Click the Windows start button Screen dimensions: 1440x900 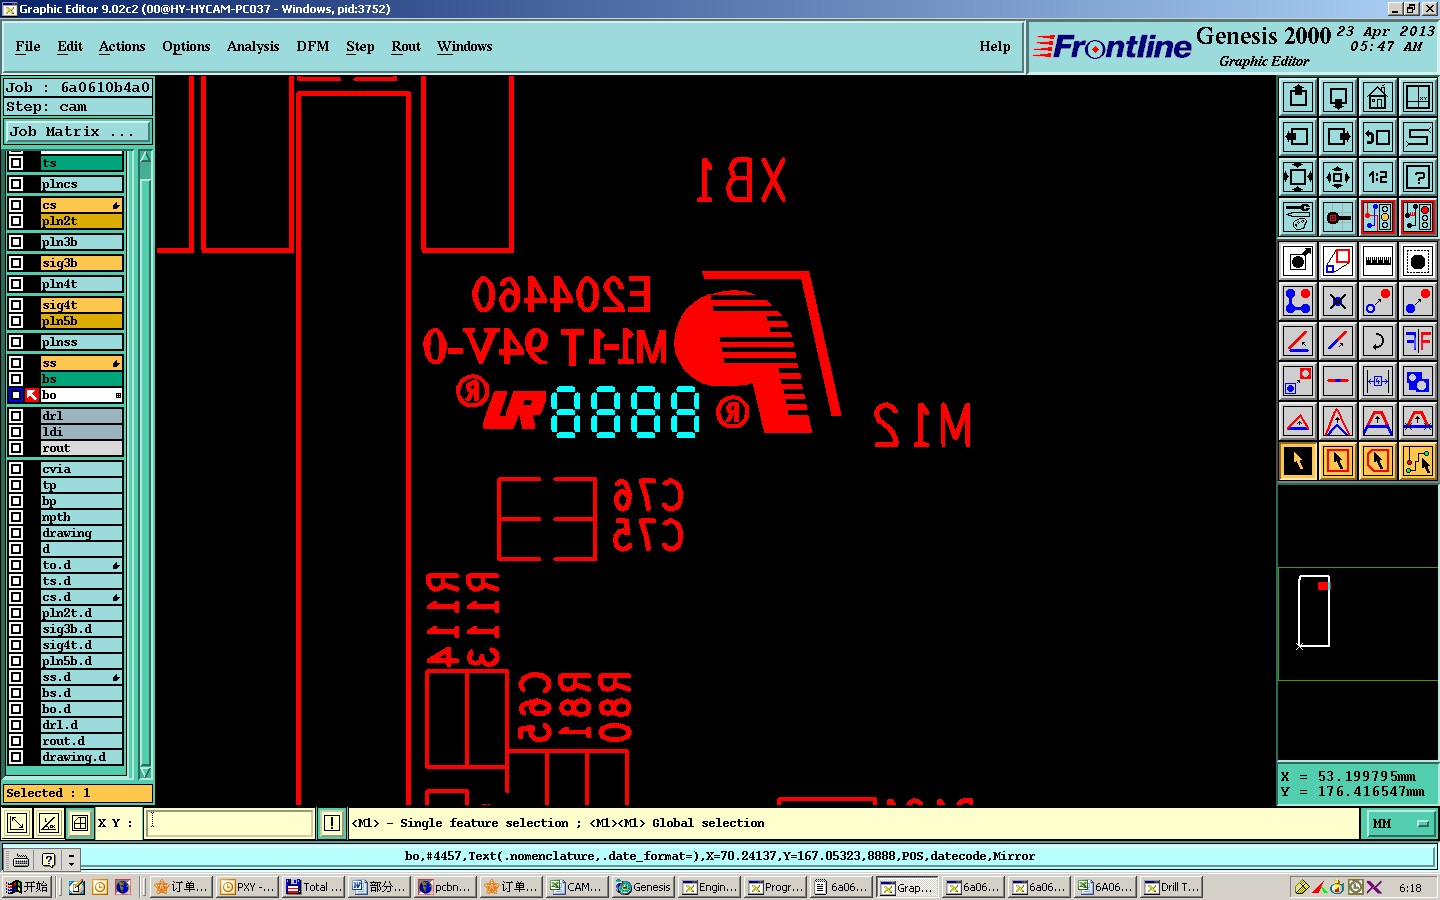(27, 887)
